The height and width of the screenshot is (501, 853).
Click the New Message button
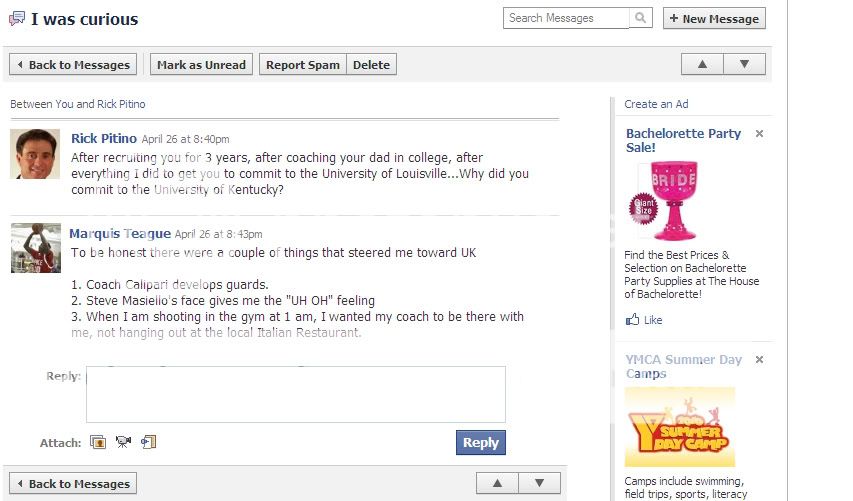714,18
